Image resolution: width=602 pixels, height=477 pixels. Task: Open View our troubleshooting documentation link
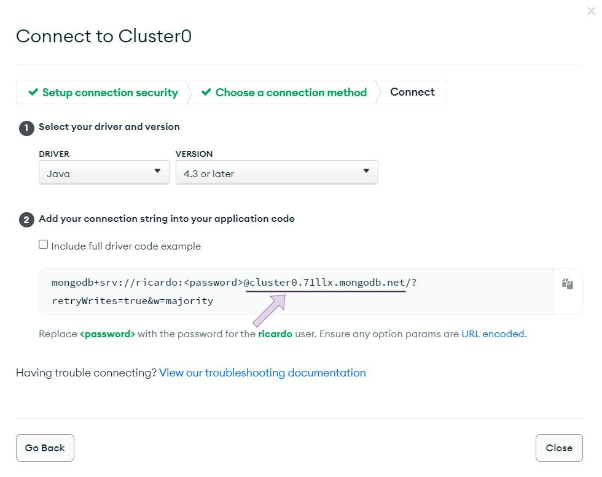tap(262, 373)
